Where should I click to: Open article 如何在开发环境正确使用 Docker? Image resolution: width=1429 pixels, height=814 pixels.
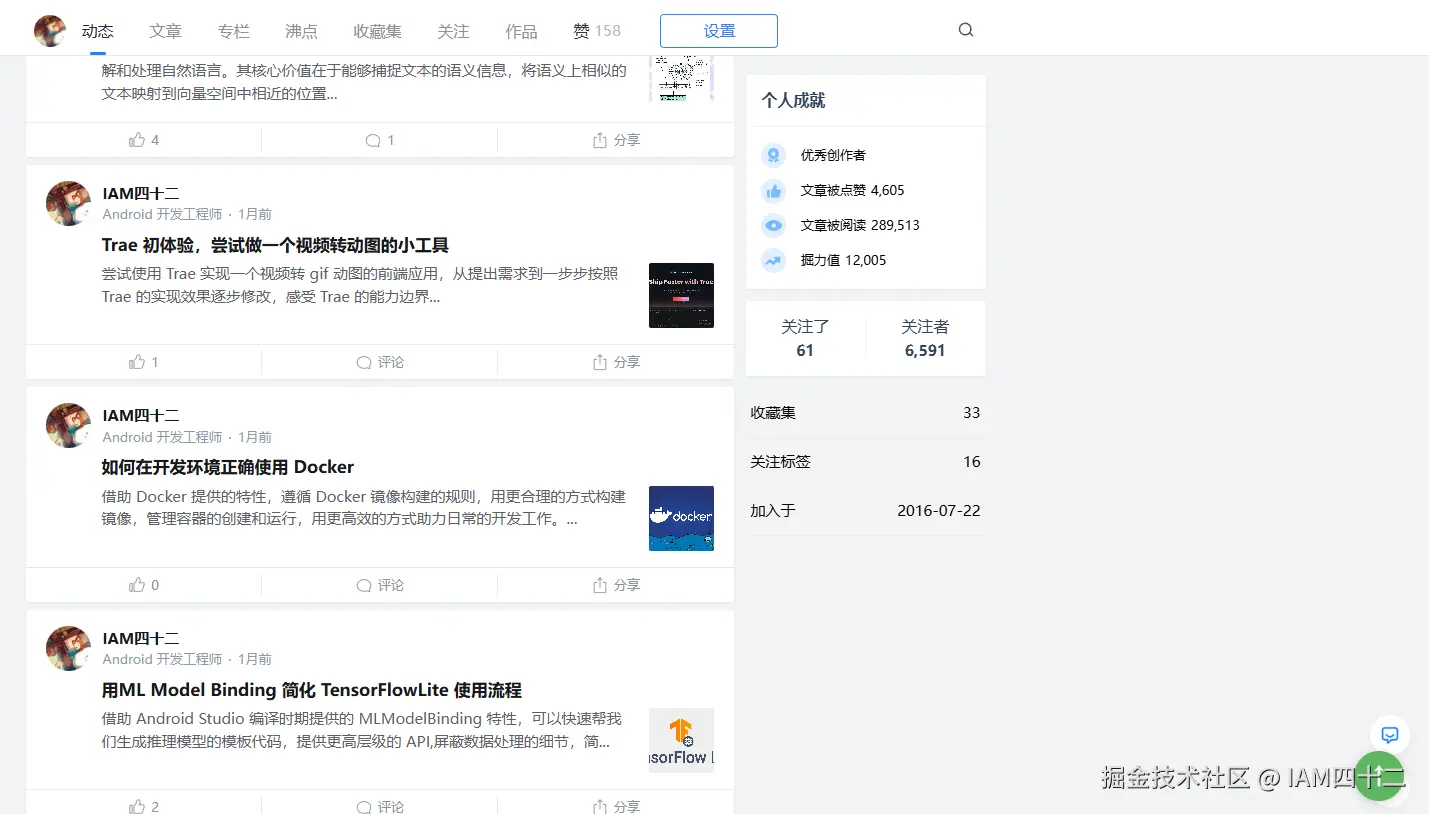click(228, 467)
